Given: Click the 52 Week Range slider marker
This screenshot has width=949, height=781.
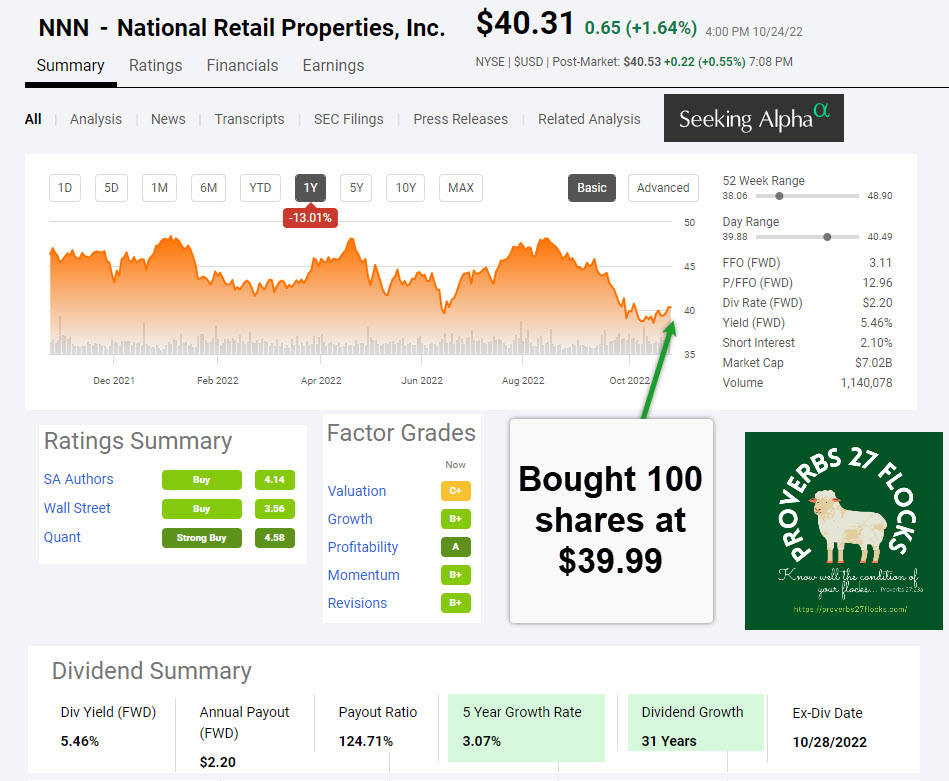Looking at the screenshot, I should tap(779, 196).
